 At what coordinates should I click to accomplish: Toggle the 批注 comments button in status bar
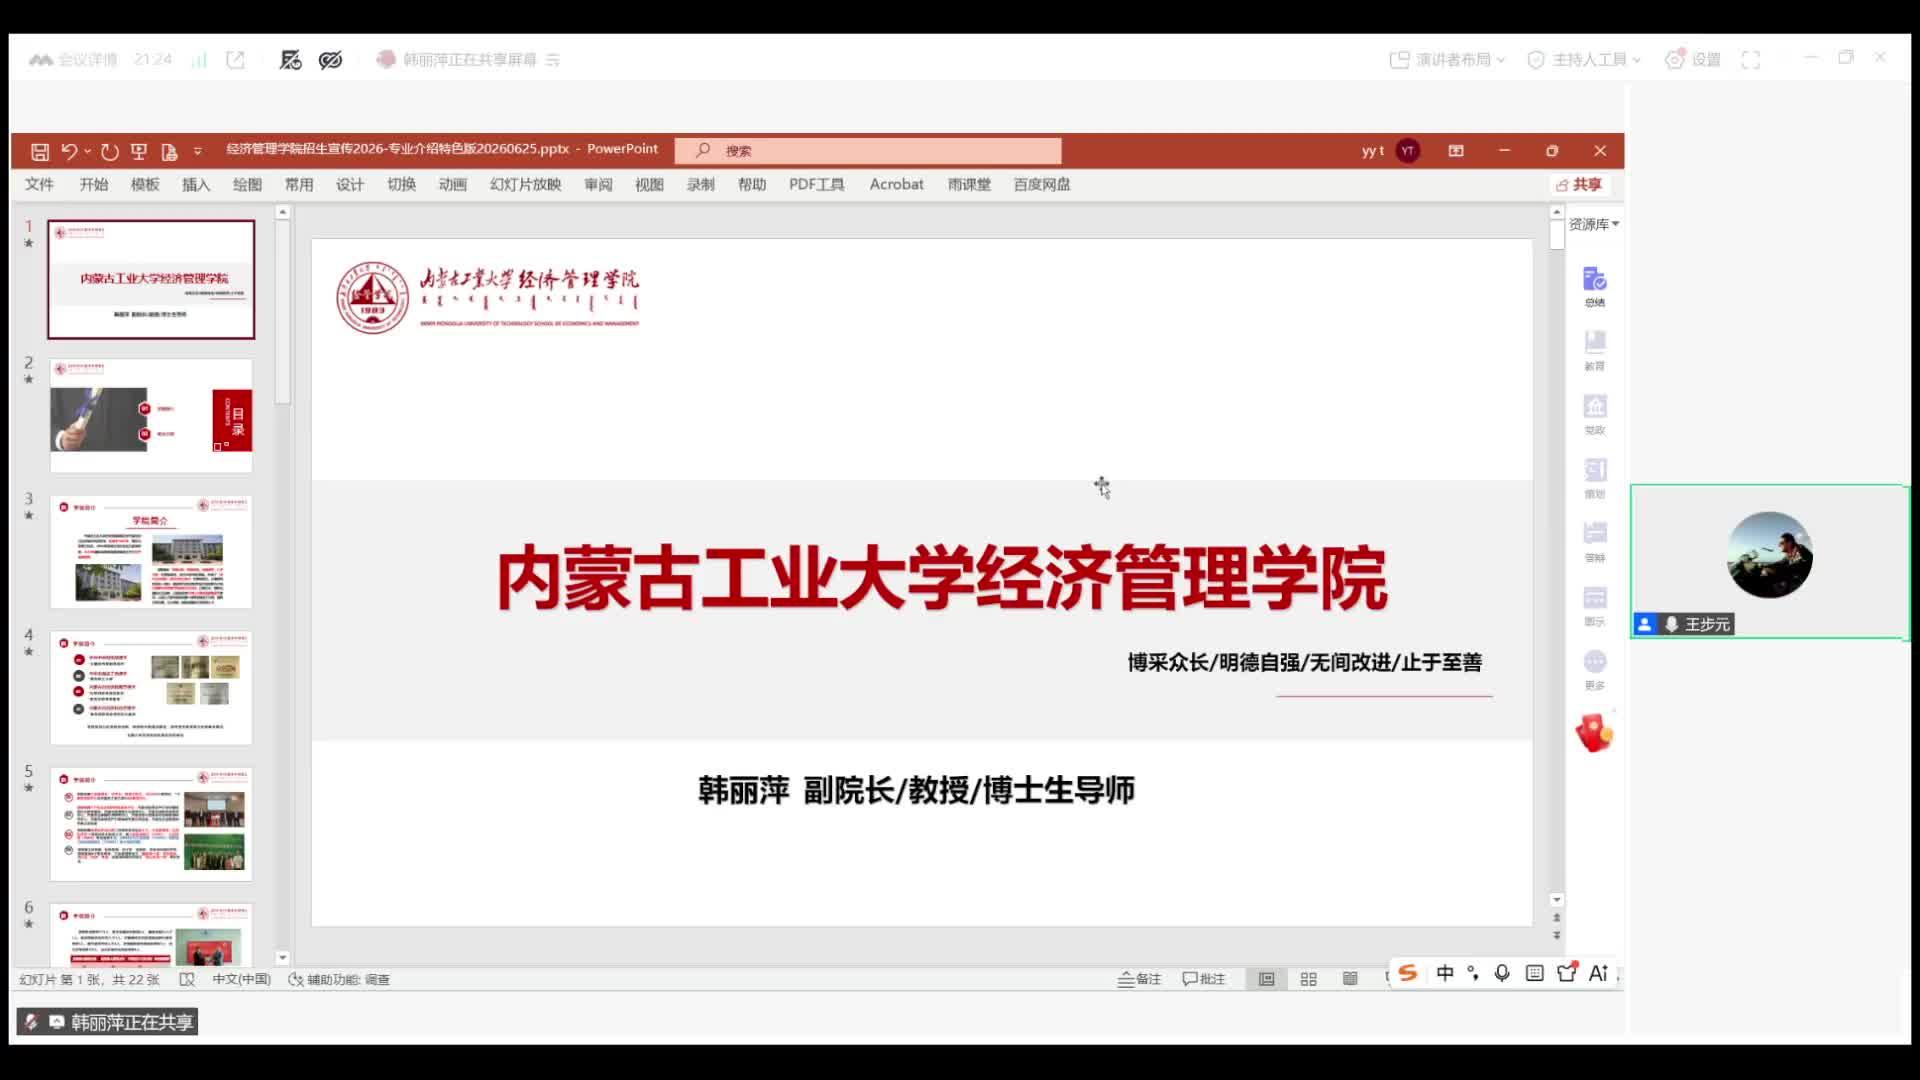[x=1204, y=979]
